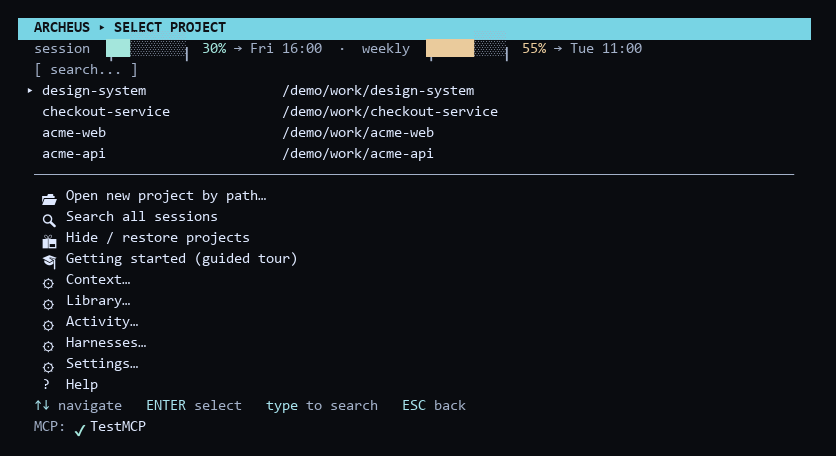Click the type to search hint
Screen dimensions: 836x456
[x=321, y=406]
